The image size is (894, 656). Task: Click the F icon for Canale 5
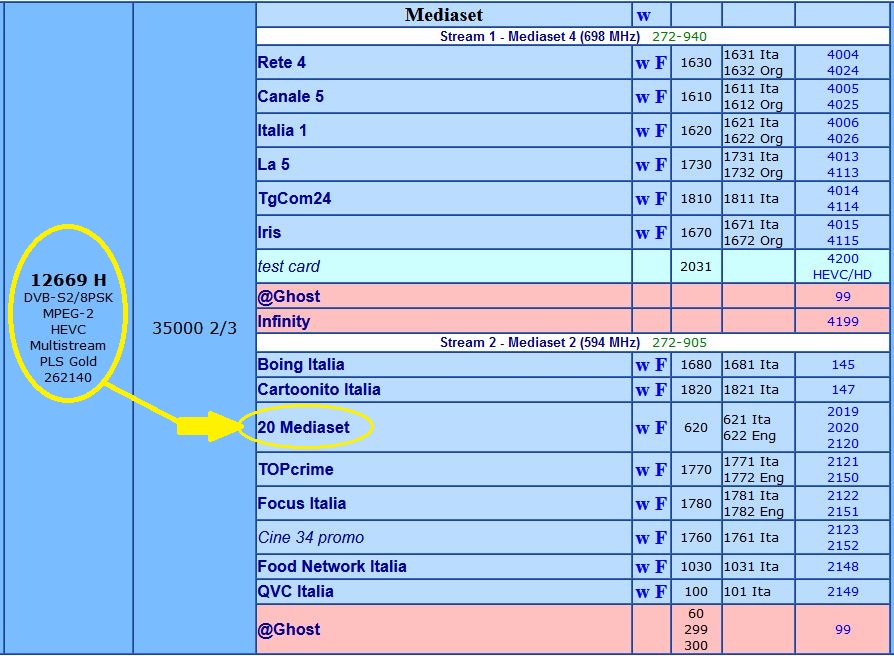pyautogui.click(x=660, y=97)
